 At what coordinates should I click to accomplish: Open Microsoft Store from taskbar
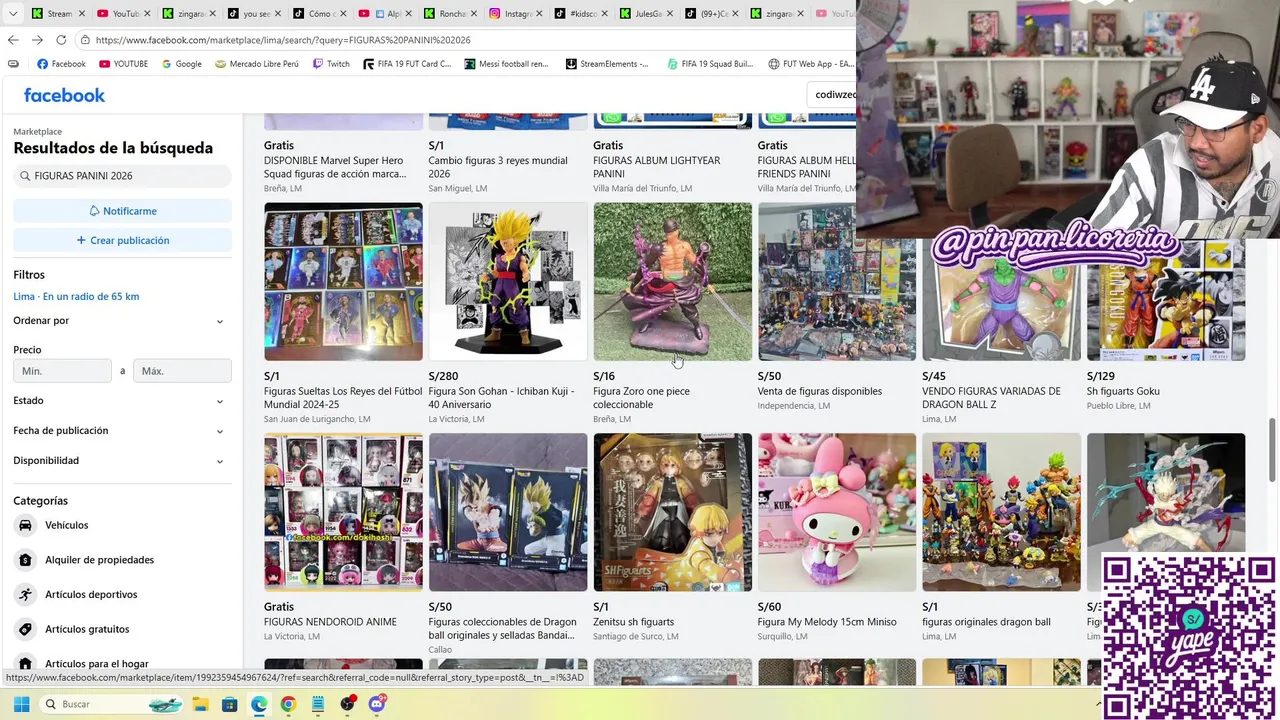229,704
